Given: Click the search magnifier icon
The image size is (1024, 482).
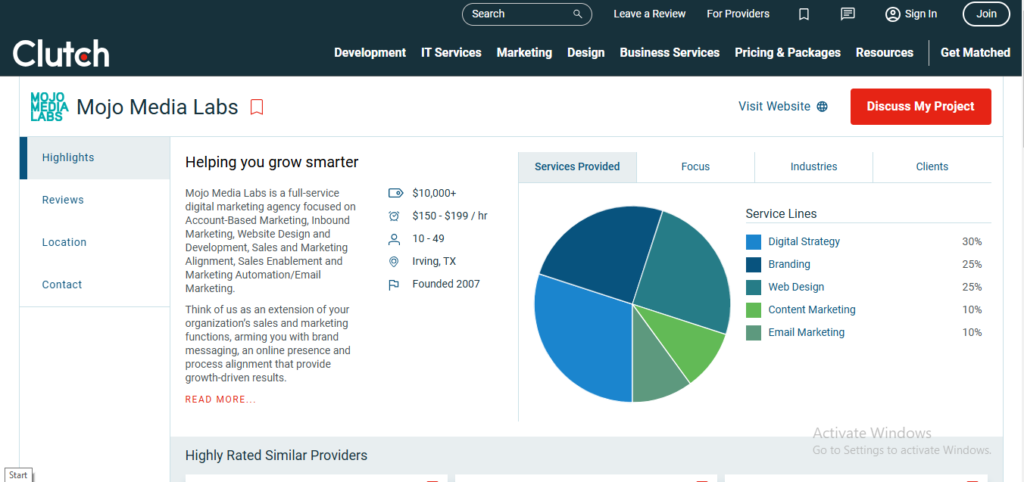Looking at the screenshot, I should [x=577, y=14].
